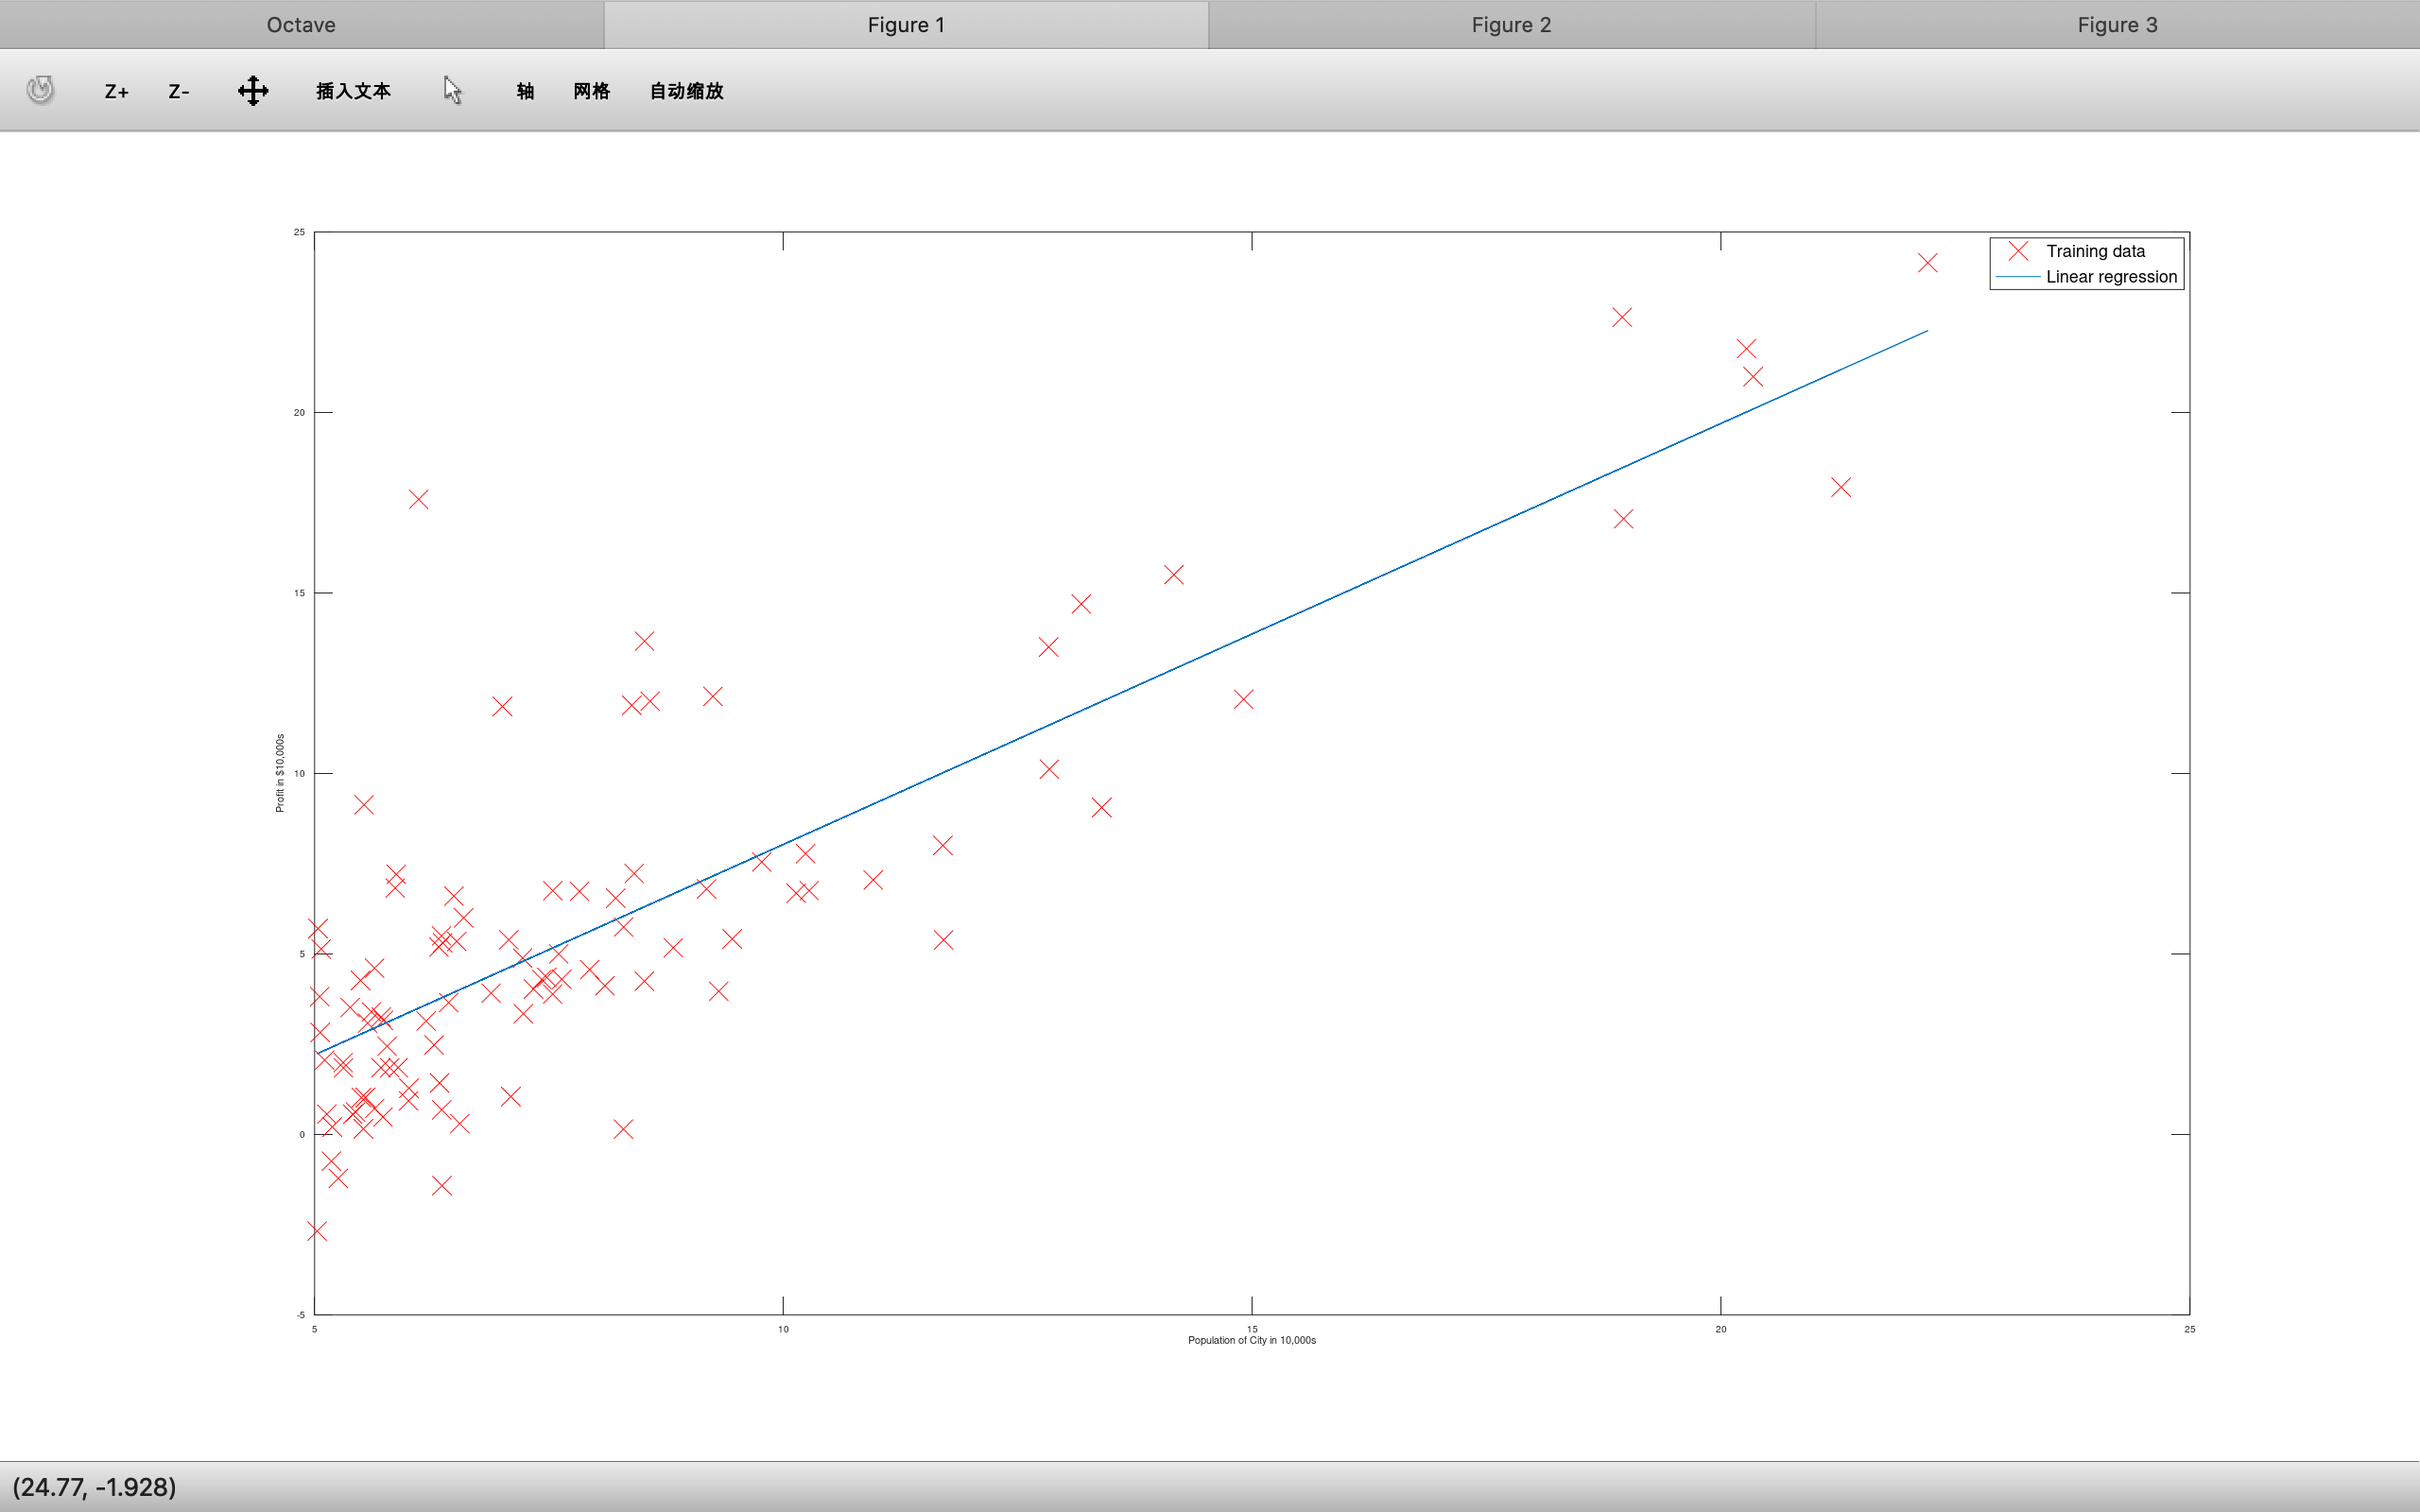Click the 自动缩放 autoscale button
Screen dimensions: 2420x1512
[686, 91]
